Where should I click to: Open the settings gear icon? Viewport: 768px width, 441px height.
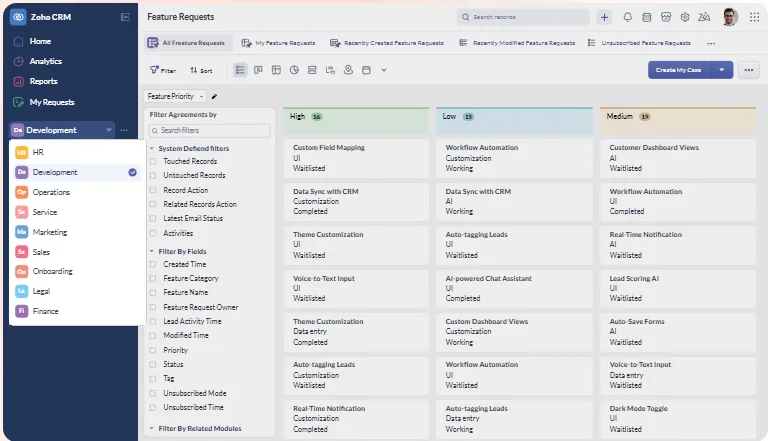click(685, 17)
